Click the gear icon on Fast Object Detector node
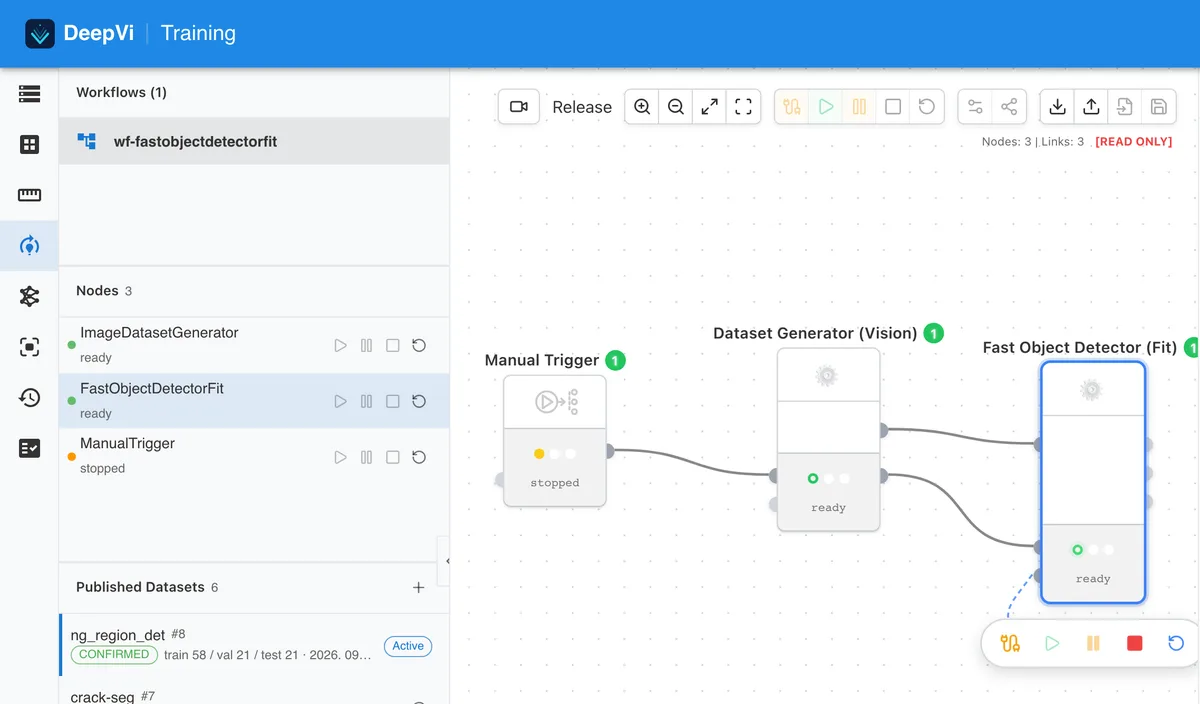This screenshot has height=704, width=1200. click(1091, 390)
